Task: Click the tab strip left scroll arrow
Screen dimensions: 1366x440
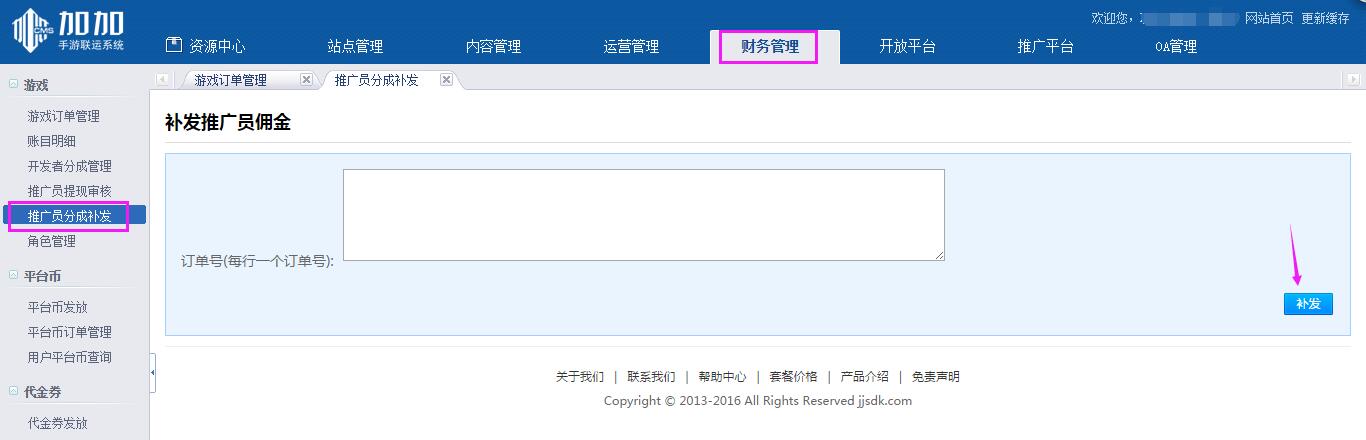Action: pyautogui.click(x=161, y=80)
